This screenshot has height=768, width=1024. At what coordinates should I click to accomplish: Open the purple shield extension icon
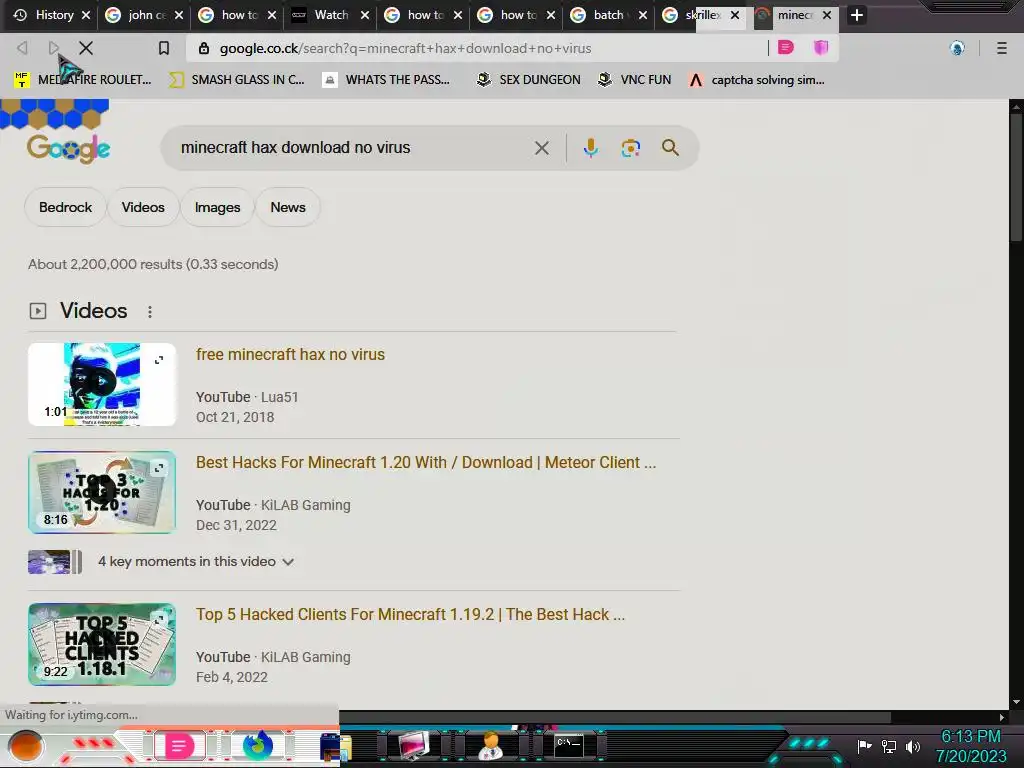click(x=821, y=47)
